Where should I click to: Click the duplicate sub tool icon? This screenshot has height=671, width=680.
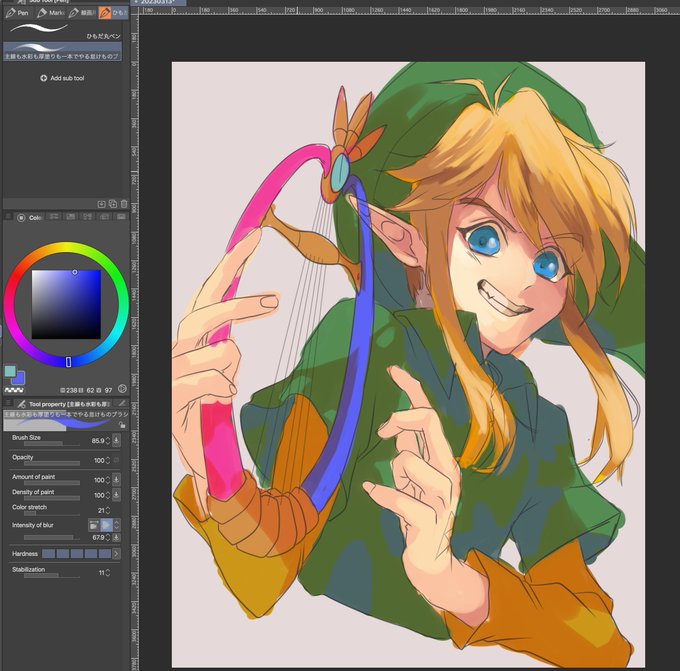tap(113, 204)
